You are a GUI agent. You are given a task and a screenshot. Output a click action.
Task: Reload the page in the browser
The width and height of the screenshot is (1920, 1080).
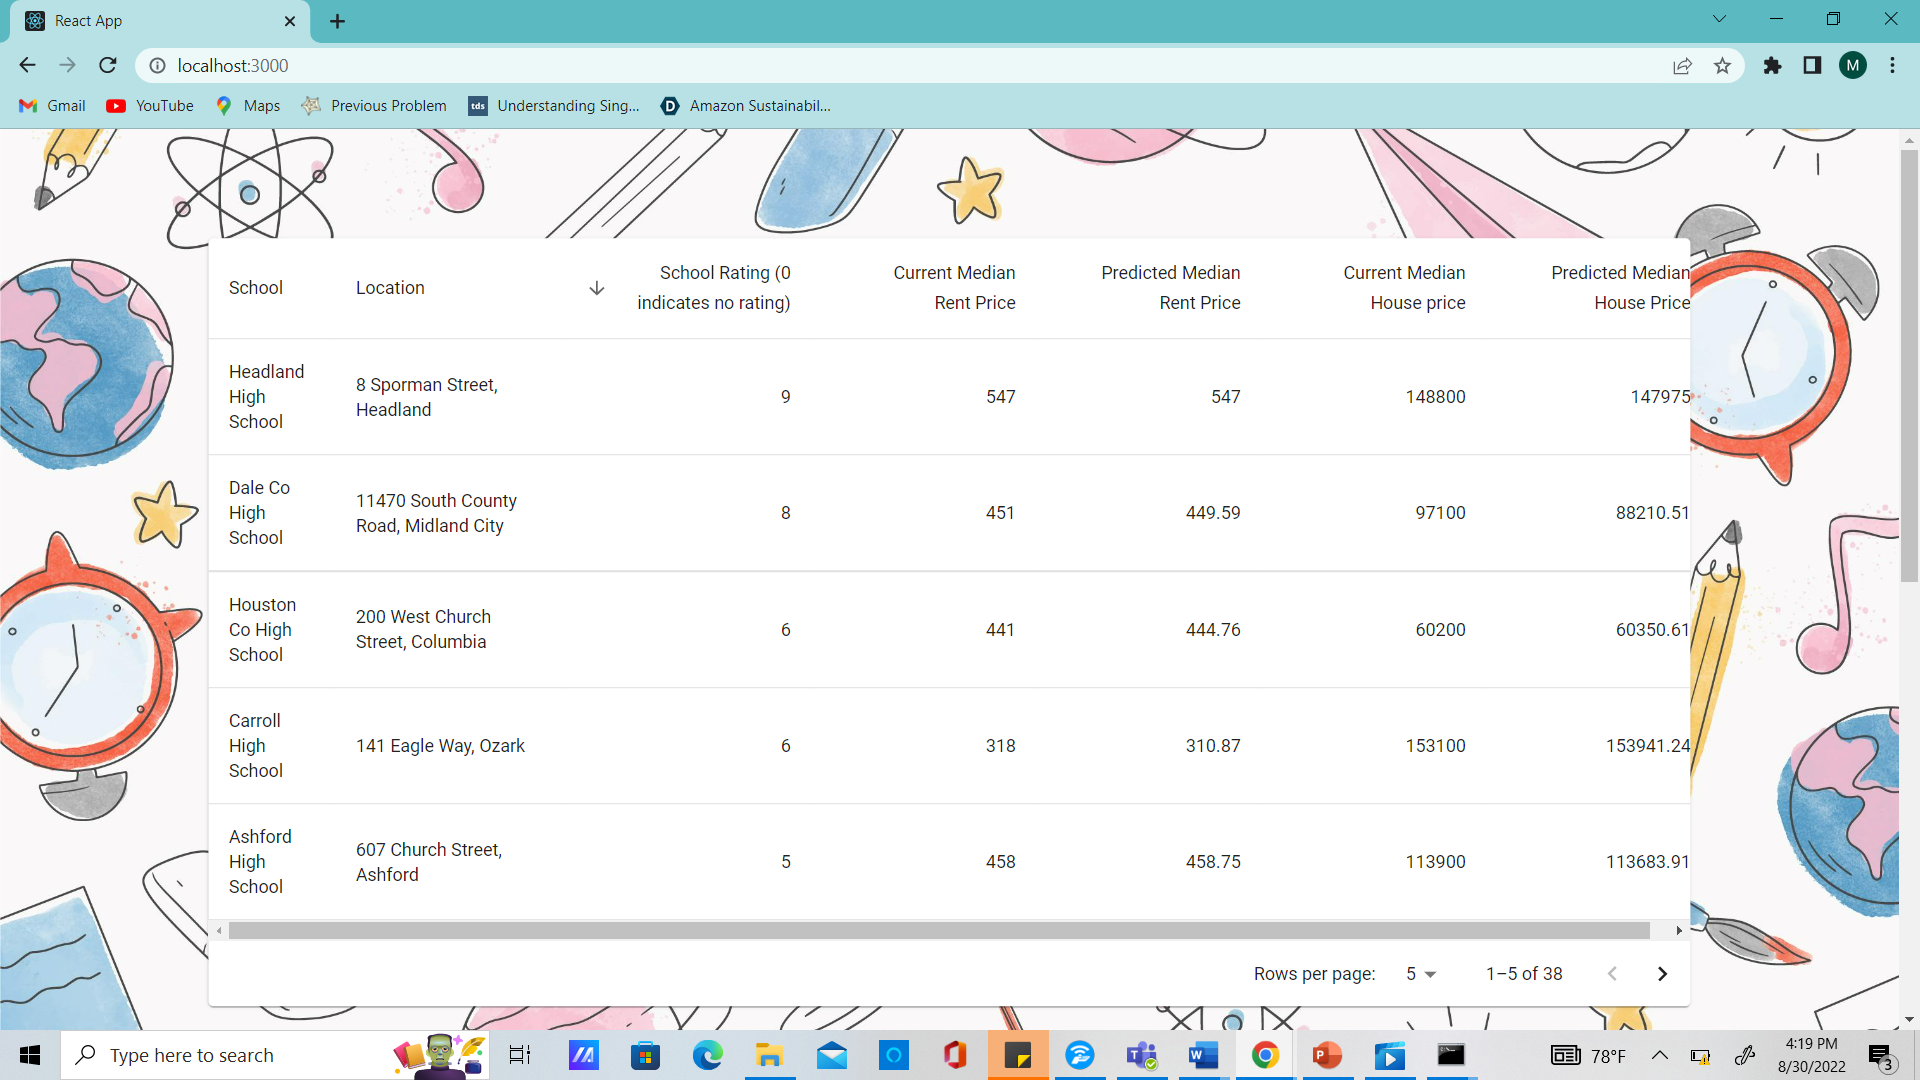tap(108, 66)
